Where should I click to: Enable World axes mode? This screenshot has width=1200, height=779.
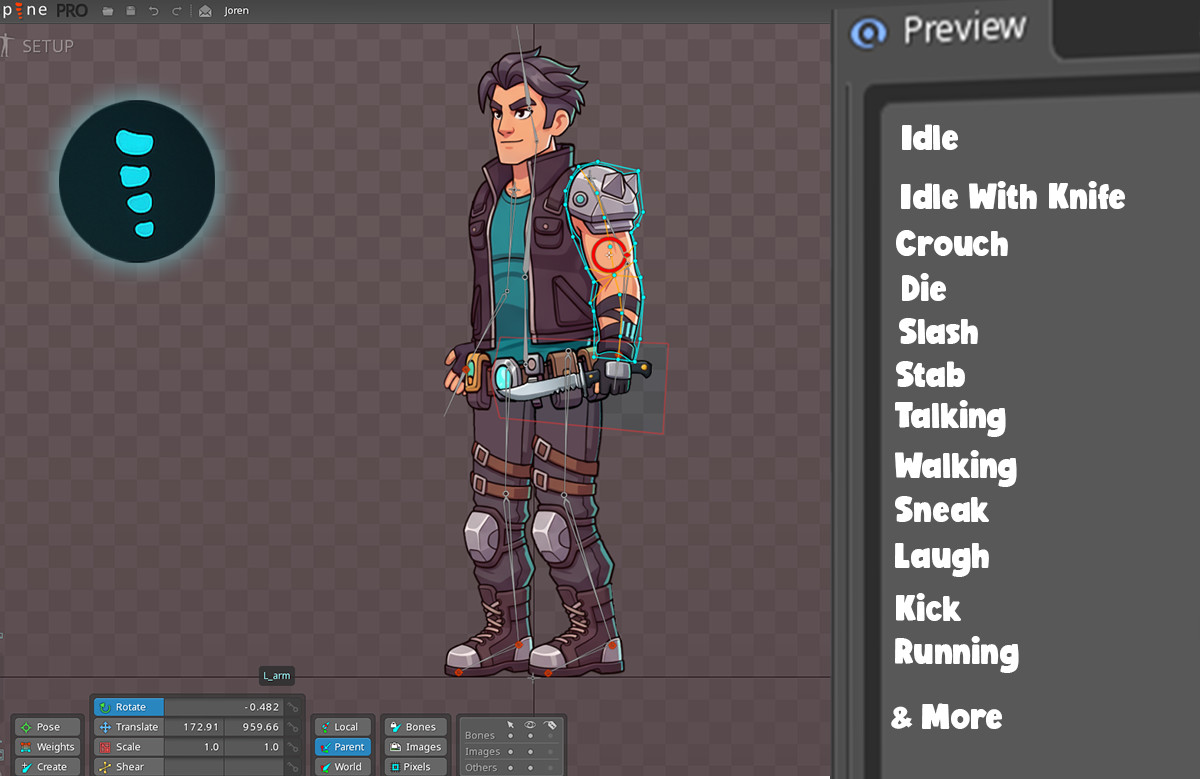click(x=342, y=767)
